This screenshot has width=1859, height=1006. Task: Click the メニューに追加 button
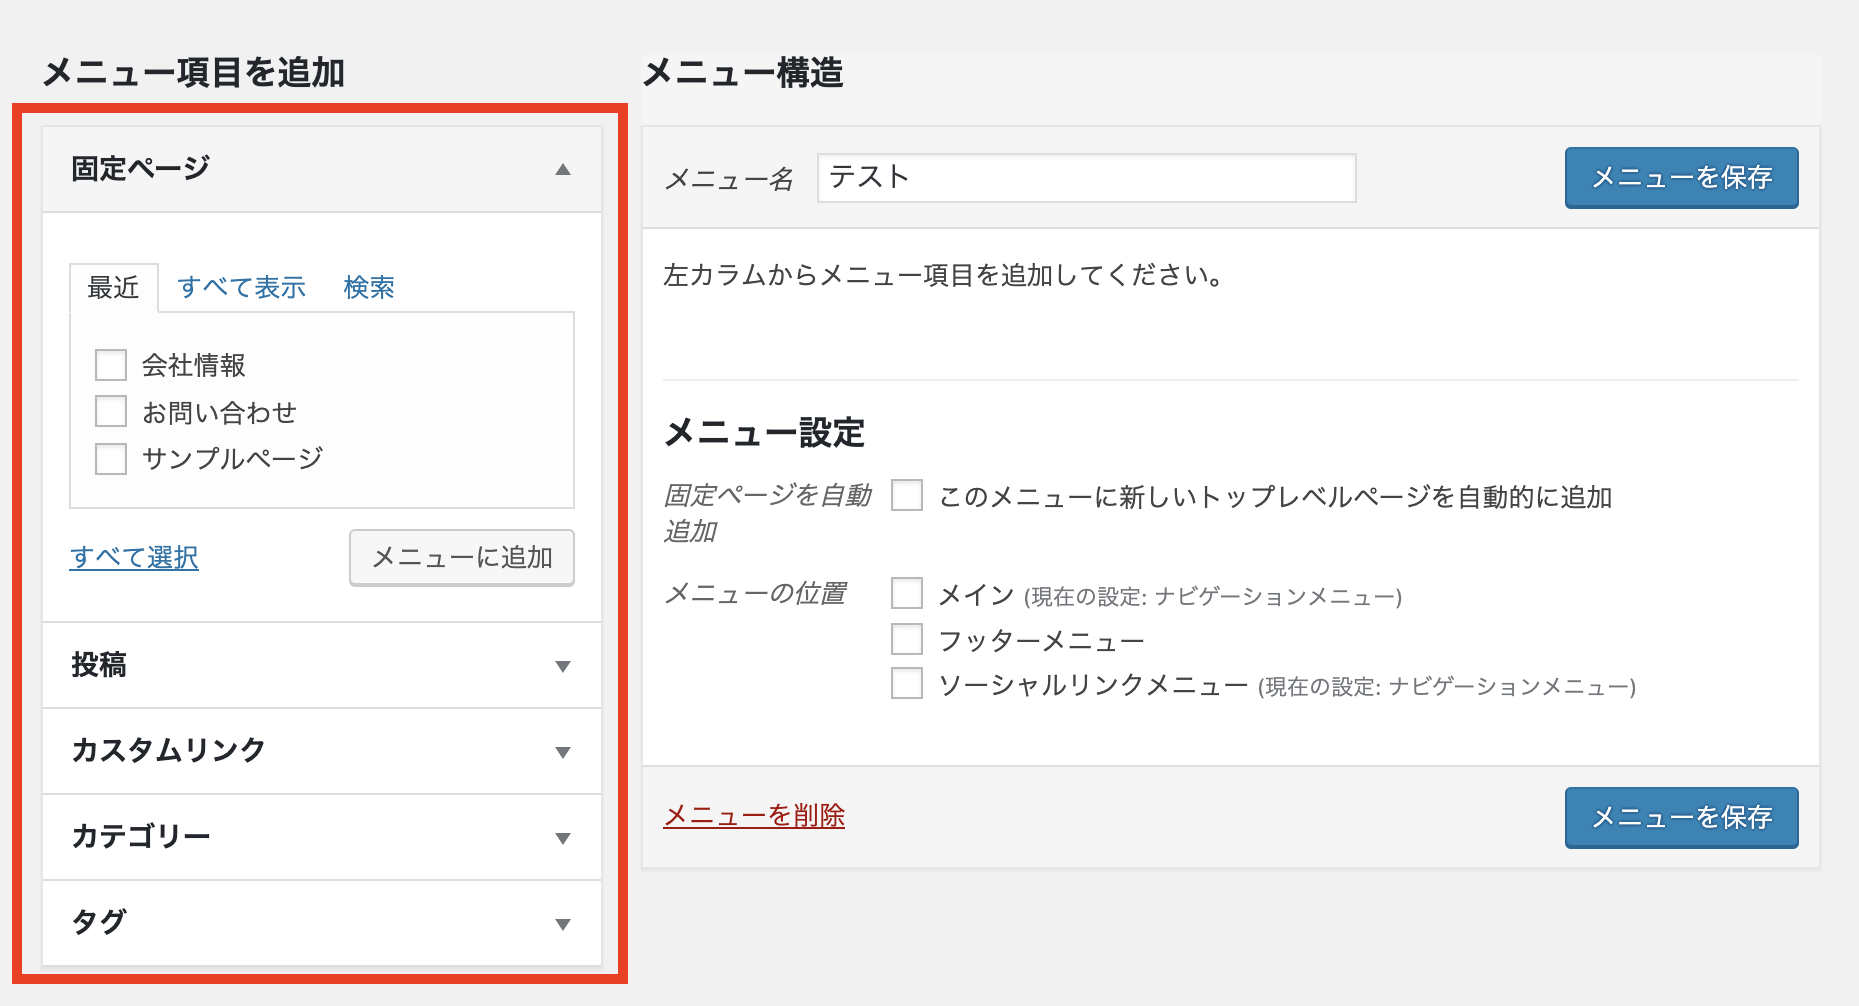click(x=461, y=557)
